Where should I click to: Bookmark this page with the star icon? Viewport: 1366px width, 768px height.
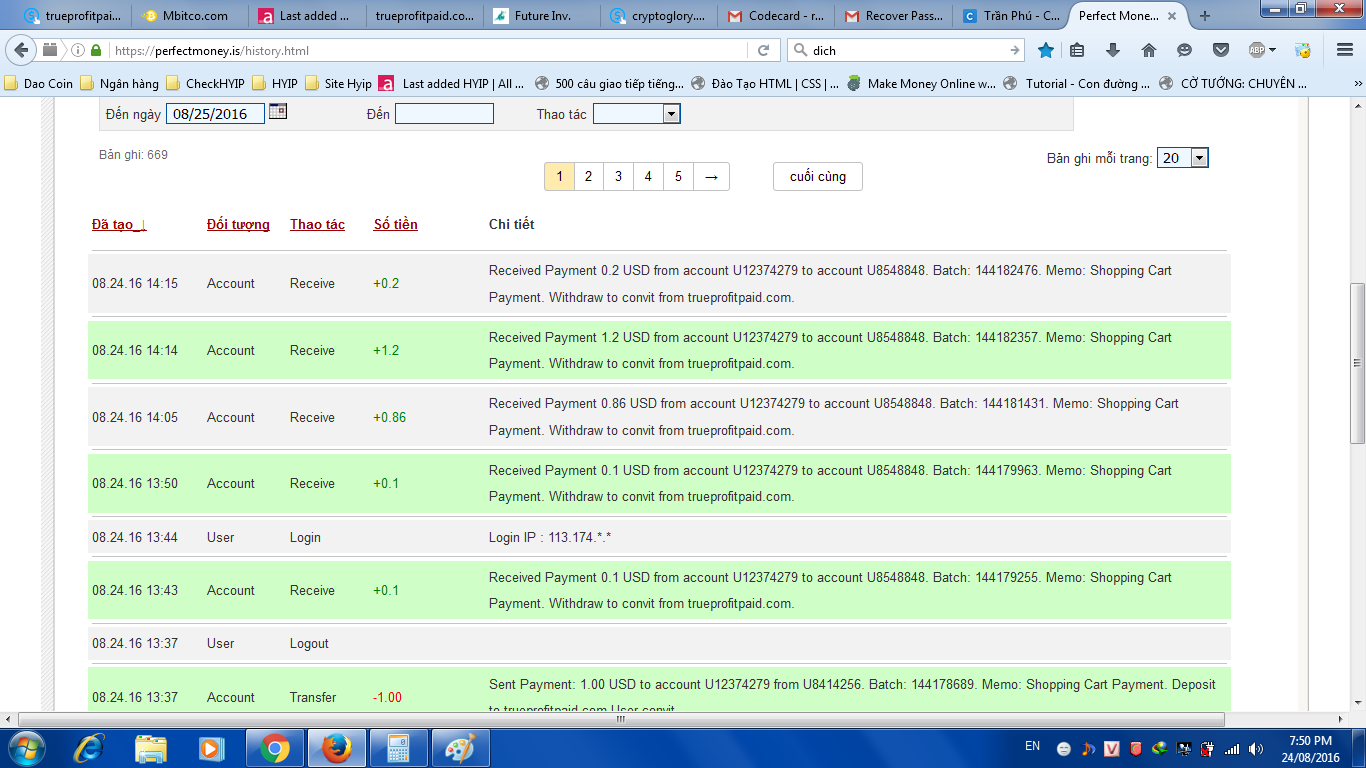[1046, 50]
